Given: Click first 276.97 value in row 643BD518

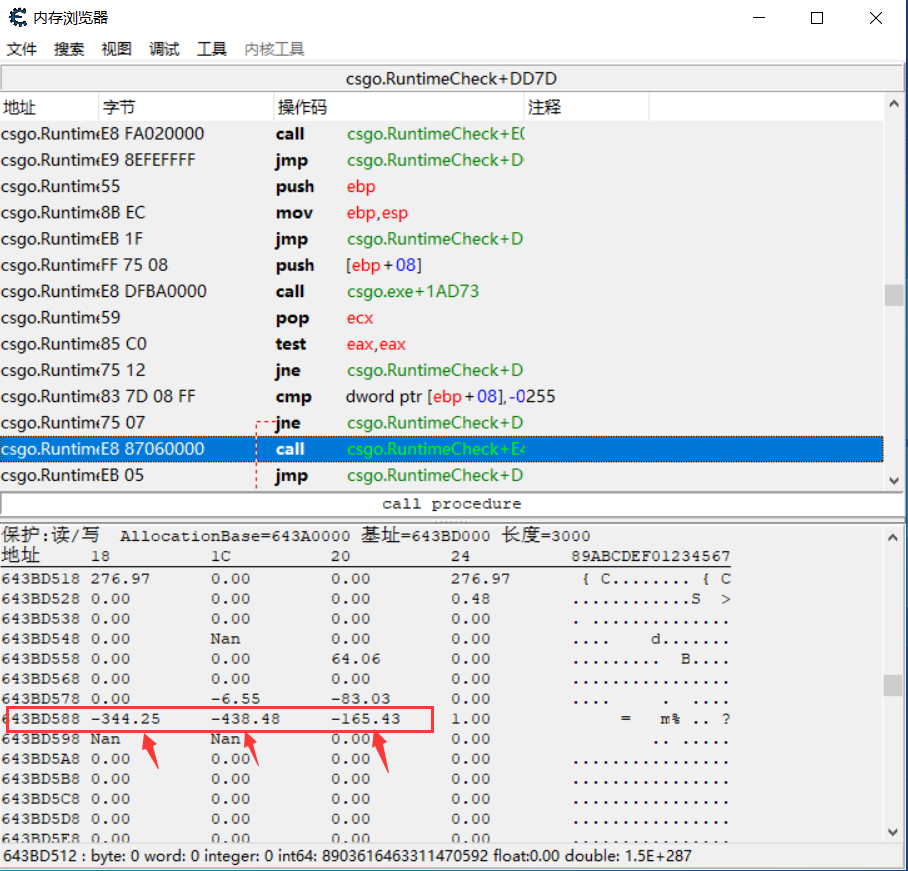Looking at the screenshot, I should click(x=120, y=579).
